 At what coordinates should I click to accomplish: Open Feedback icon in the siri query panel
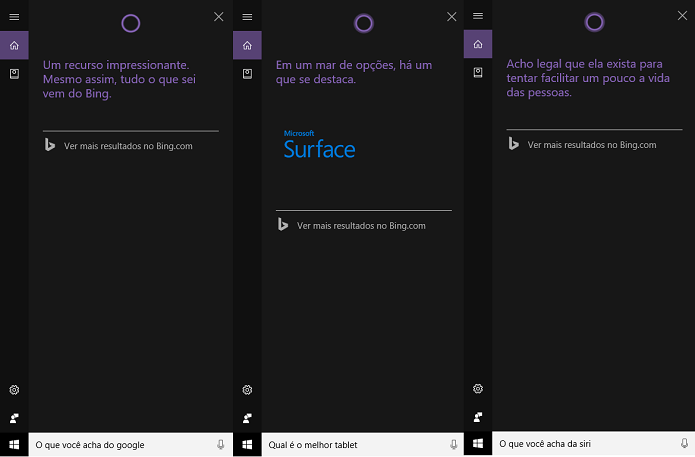pyautogui.click(x=478, y=417)
